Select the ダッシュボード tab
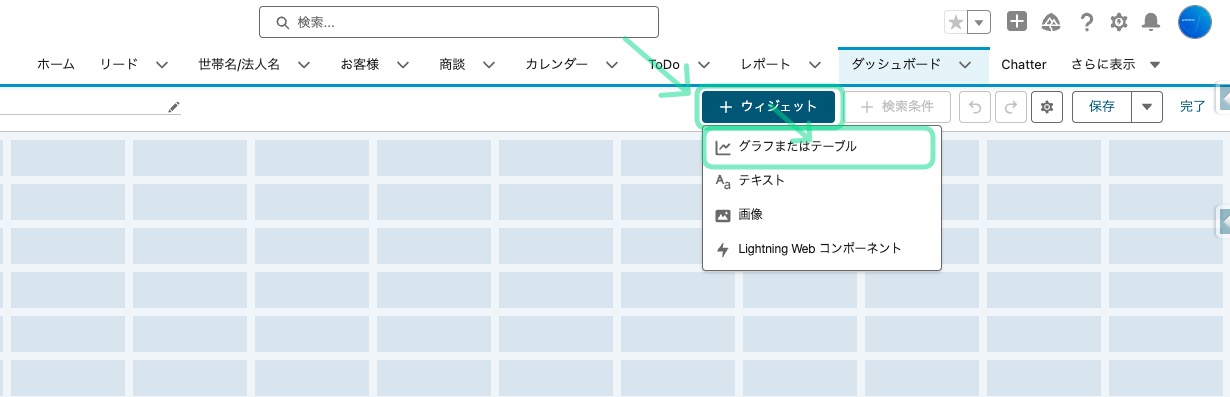This screenshot has height=397, width=1230. [x=896, y=64]
